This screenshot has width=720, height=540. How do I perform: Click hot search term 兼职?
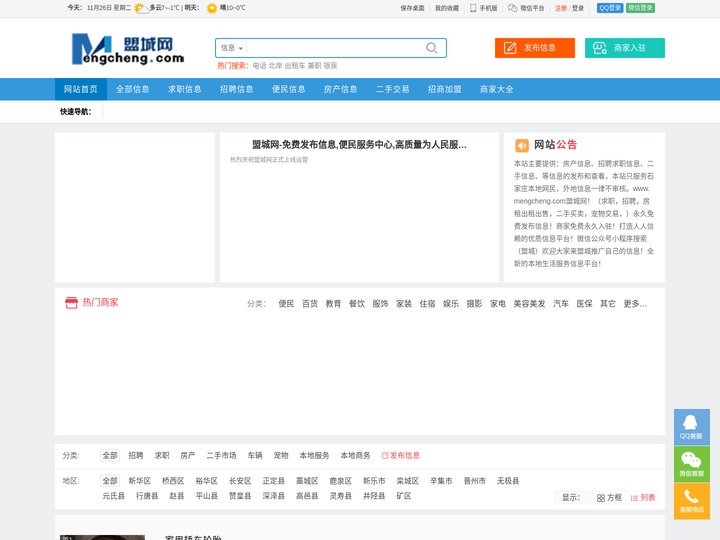[314, 66]
